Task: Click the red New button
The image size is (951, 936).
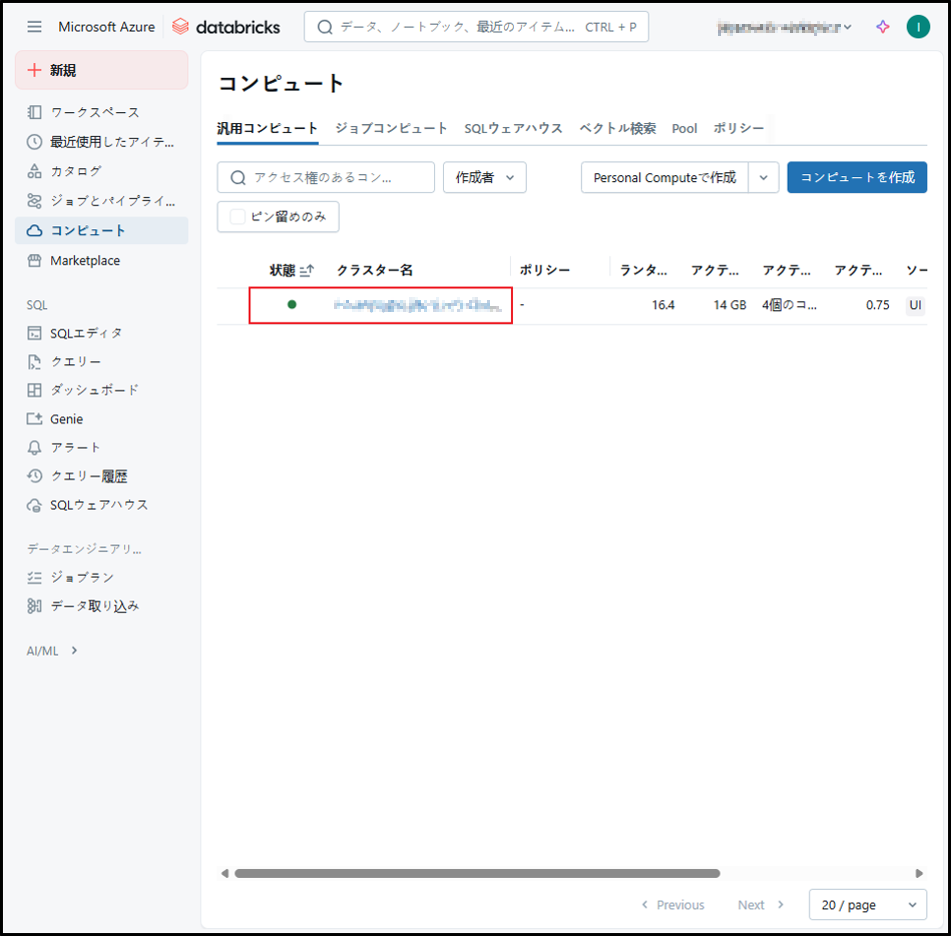Action: tap(101, 70)
